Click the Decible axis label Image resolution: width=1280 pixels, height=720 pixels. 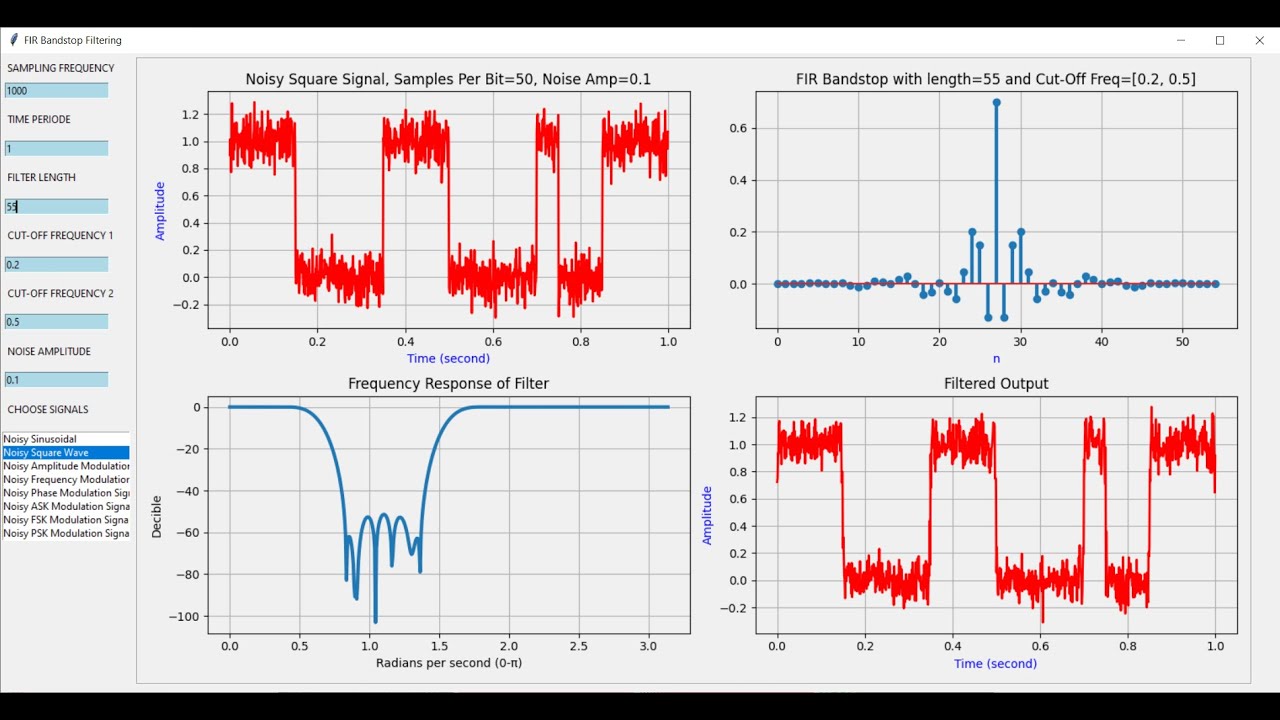(x=156, y=515)
